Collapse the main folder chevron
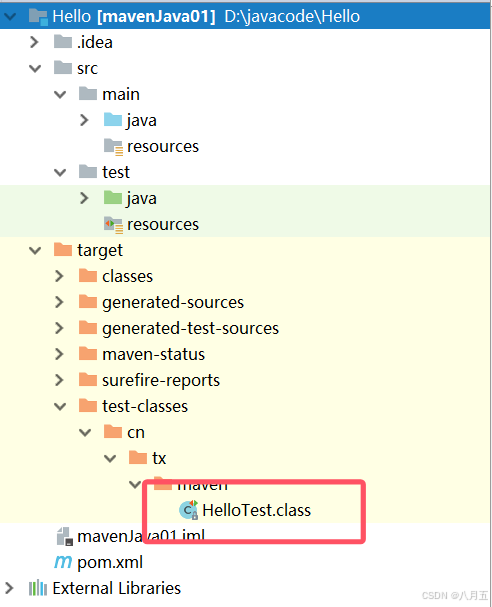This screenshot has height=607, width=492. tap(60, 94)
